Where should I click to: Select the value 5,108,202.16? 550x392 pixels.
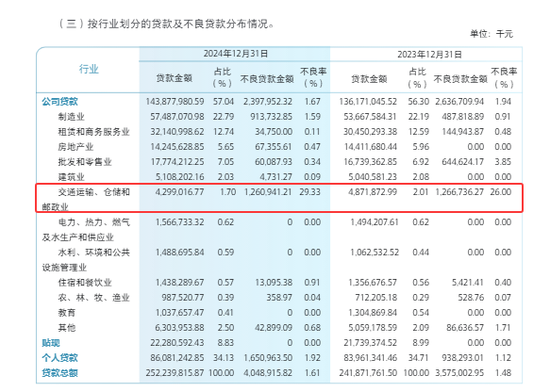point(180,177)
